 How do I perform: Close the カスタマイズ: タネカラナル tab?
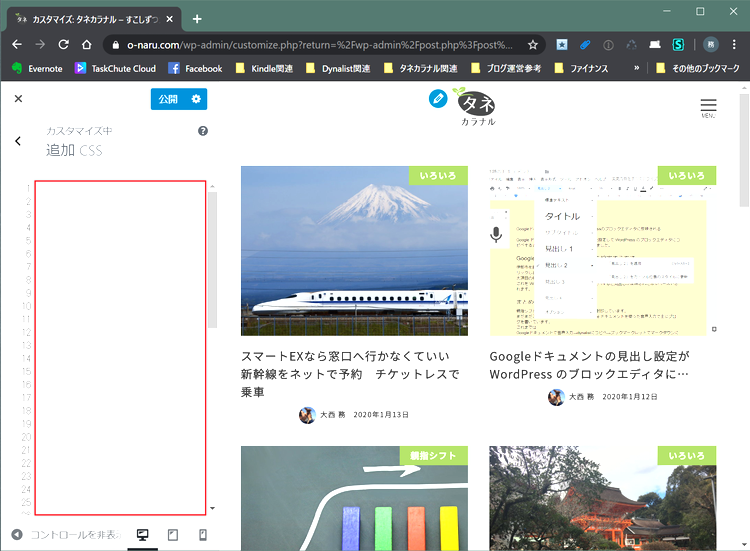point(169,19)
